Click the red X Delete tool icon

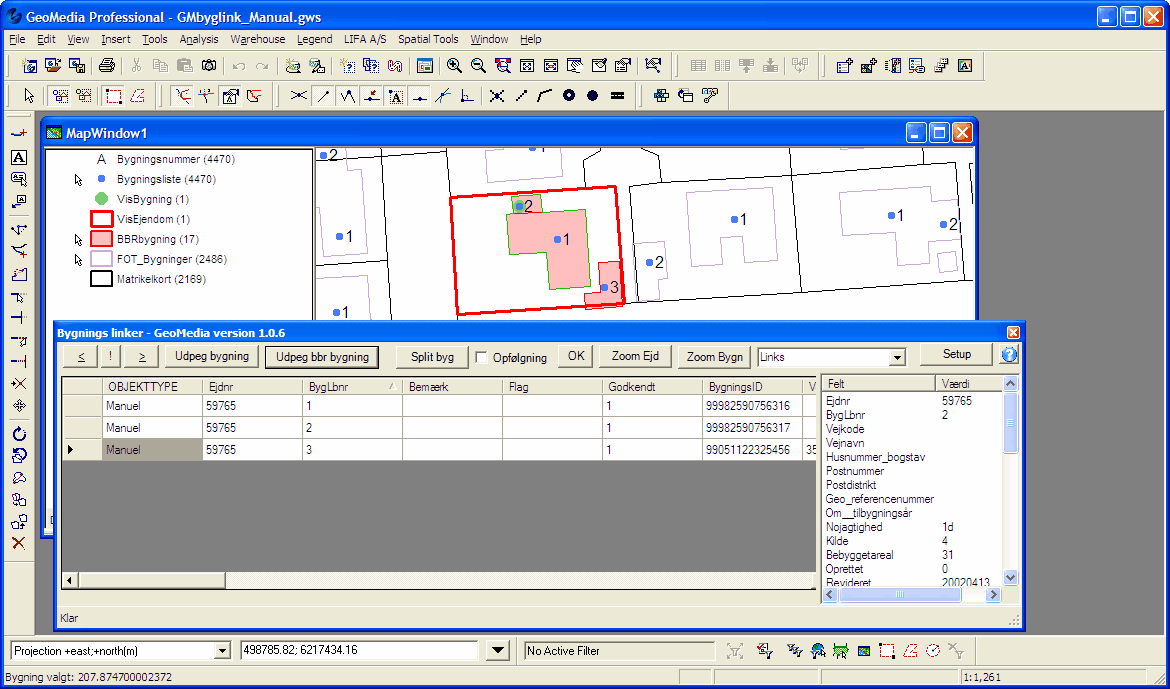[x=19, y=543]
